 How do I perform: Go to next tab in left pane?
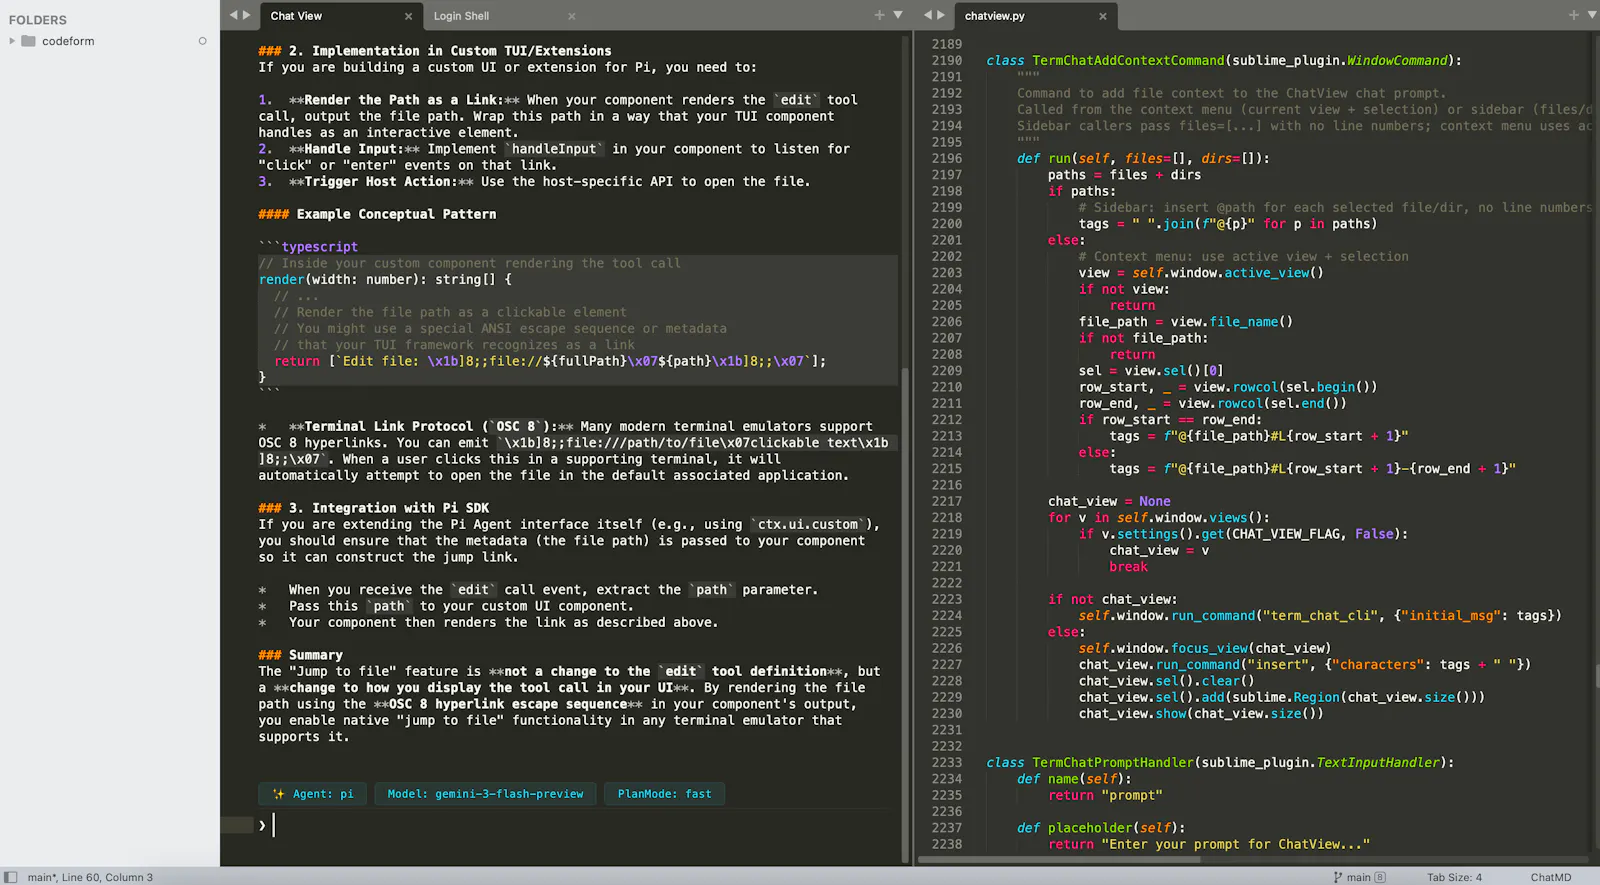247,15
